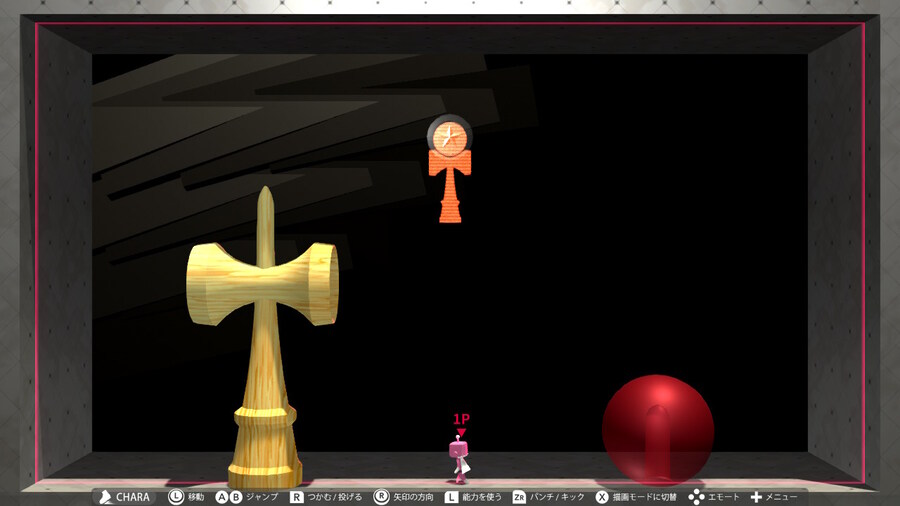Screen dimensions: 900x506
Task: Click the big red ball
Action: [657, 429]
